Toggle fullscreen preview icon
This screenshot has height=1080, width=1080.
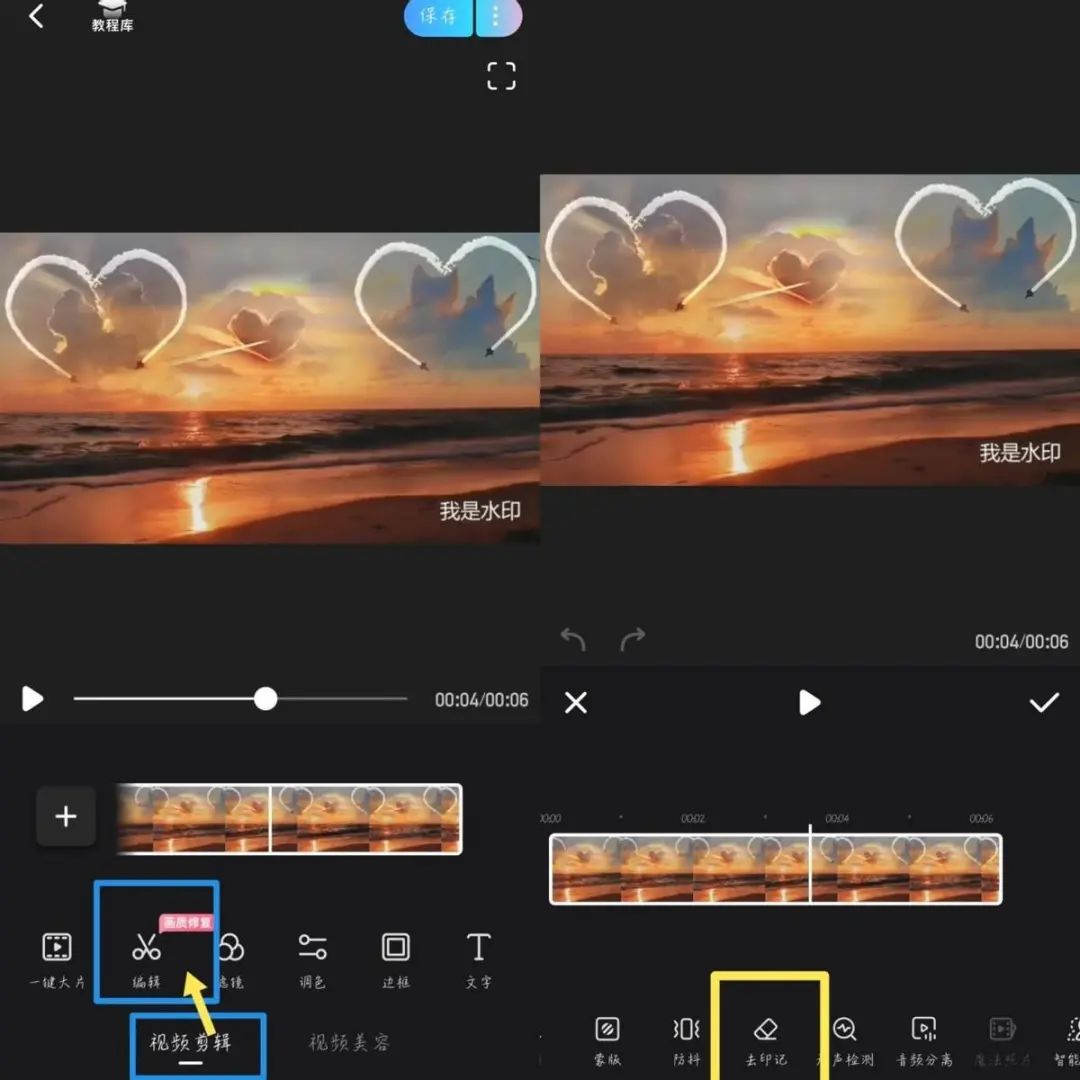501,76
